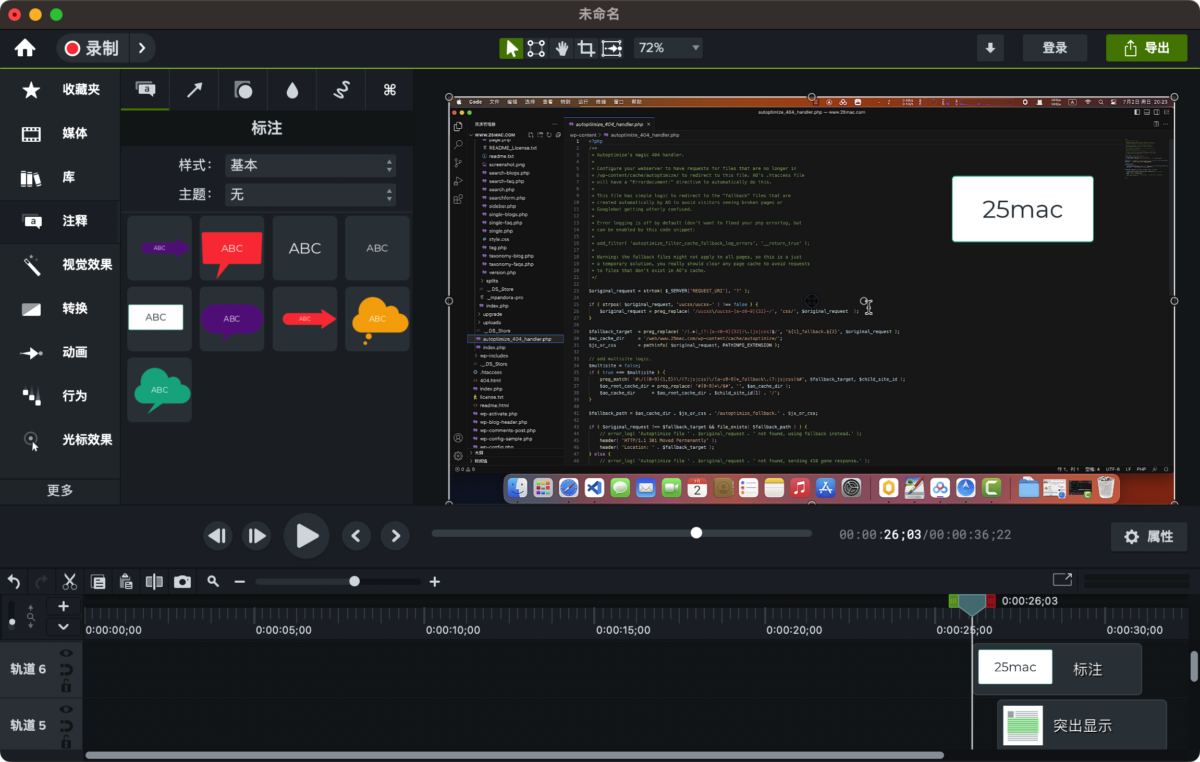Jump to the next marker
The image size is (1200, 762).
pyautogui.click(x=396, y=536)
